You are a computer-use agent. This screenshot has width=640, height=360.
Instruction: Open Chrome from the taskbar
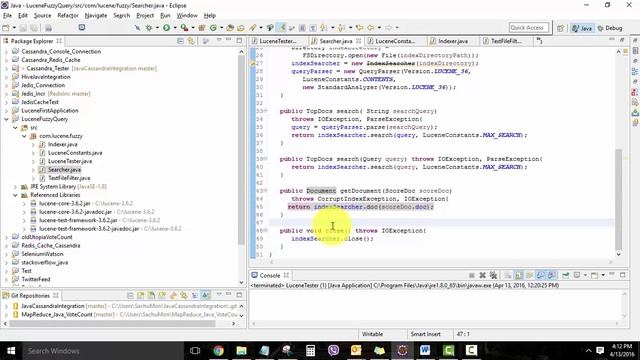218,350
